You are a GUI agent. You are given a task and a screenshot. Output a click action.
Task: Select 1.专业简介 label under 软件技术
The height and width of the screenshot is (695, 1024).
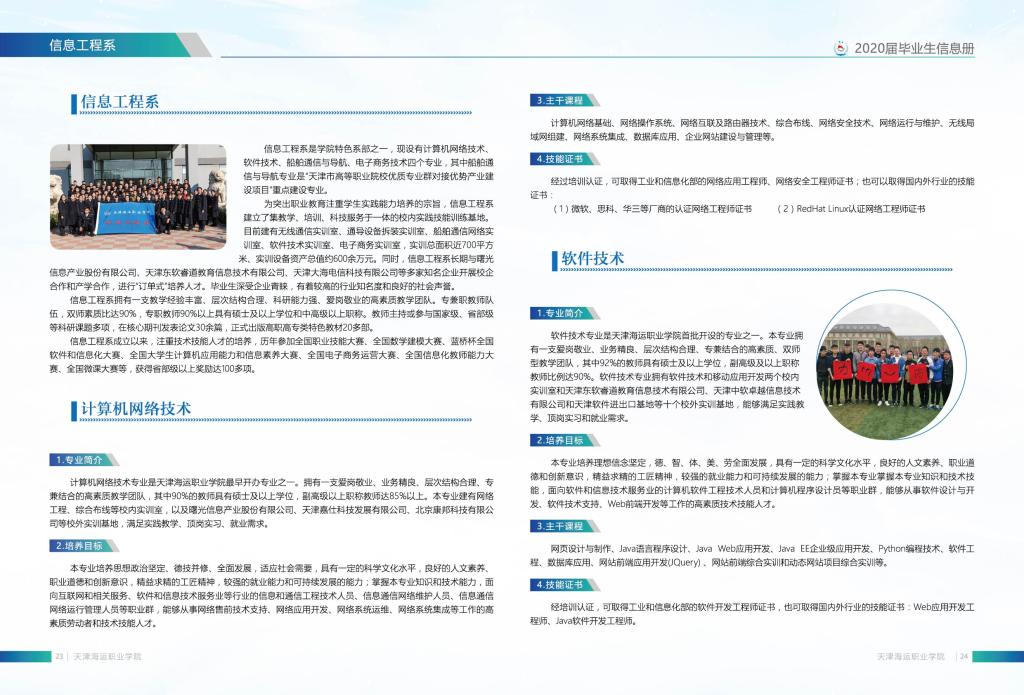tap(560, 313)
